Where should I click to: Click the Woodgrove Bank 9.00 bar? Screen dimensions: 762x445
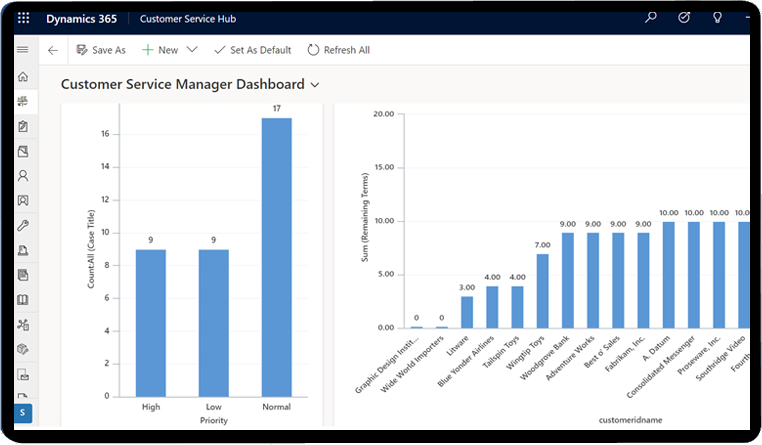tap(568, 280)
